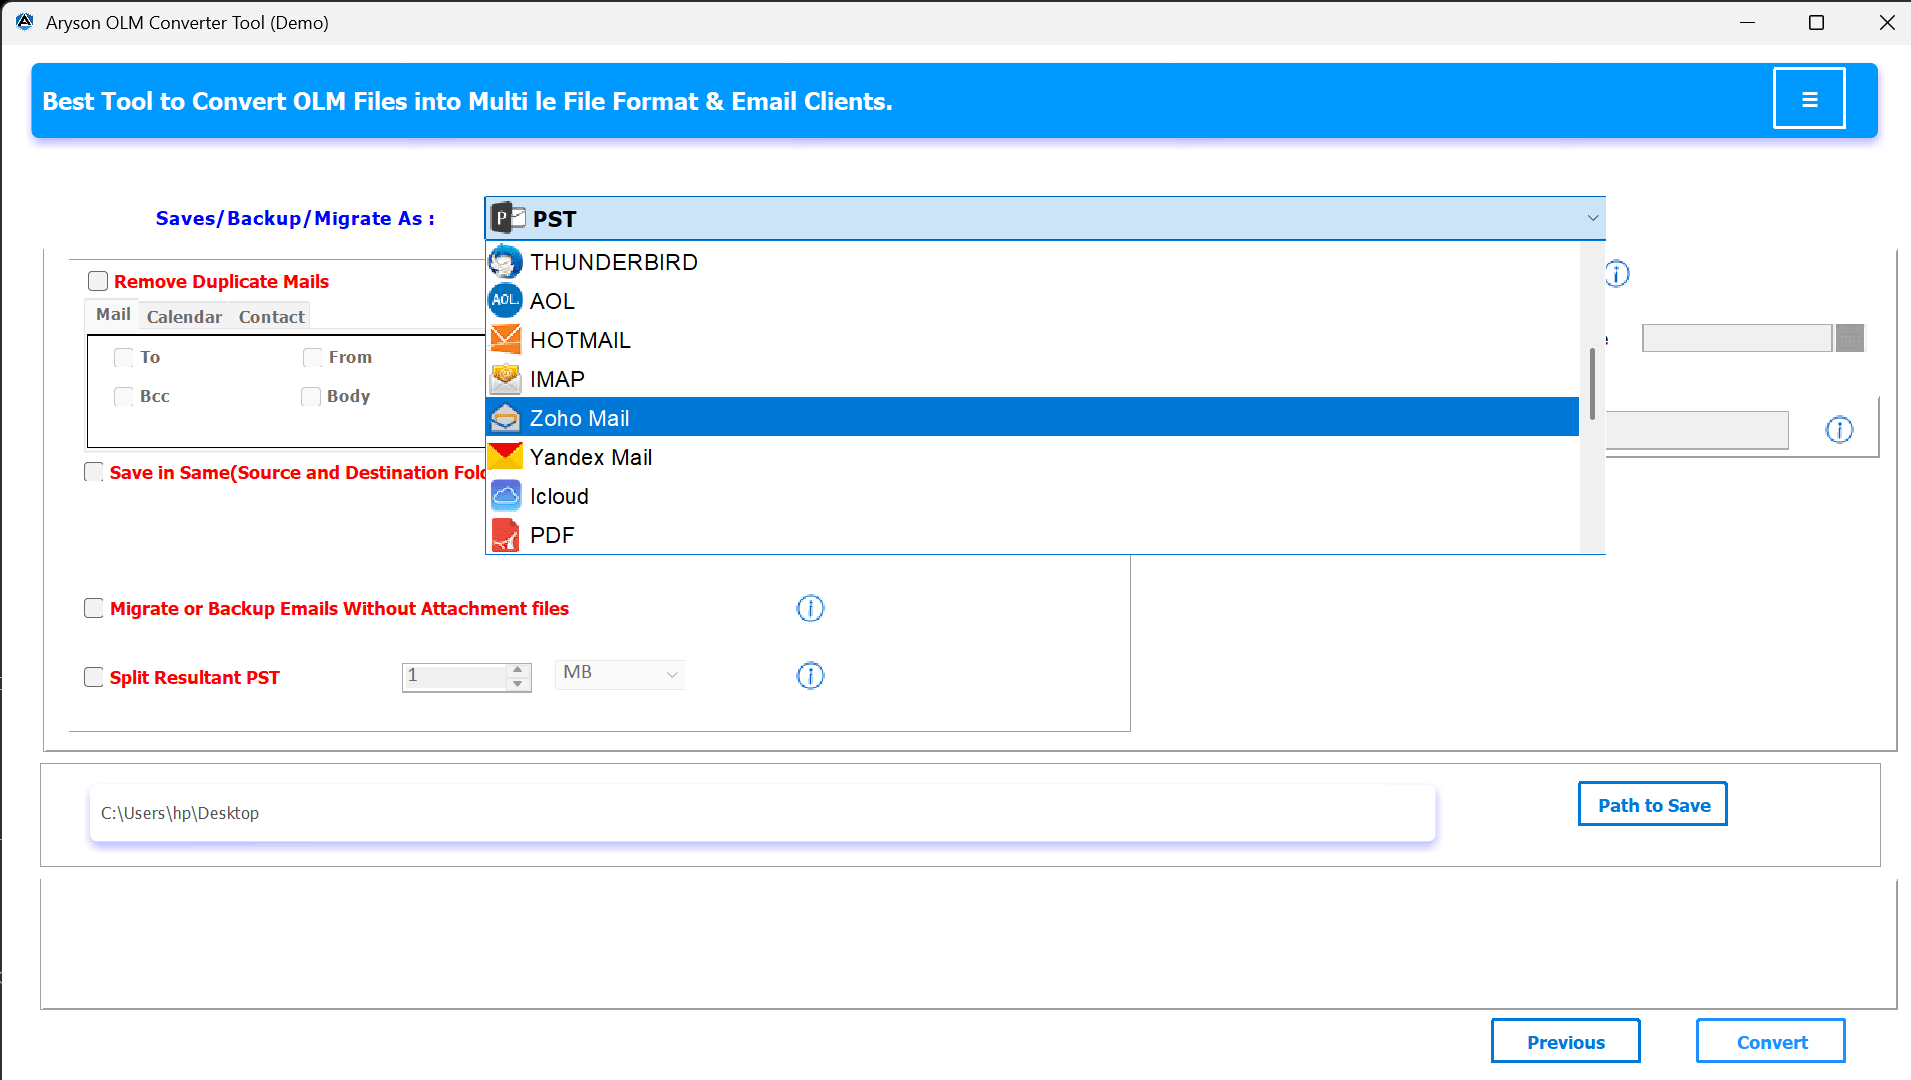The height and width of the screenshot is (1080, 1911).
Task: Choose the Yandex Mail icon
Action: coord(506,456)
